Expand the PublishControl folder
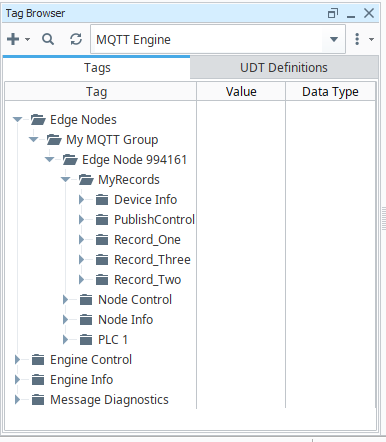 tap(81, 219)
